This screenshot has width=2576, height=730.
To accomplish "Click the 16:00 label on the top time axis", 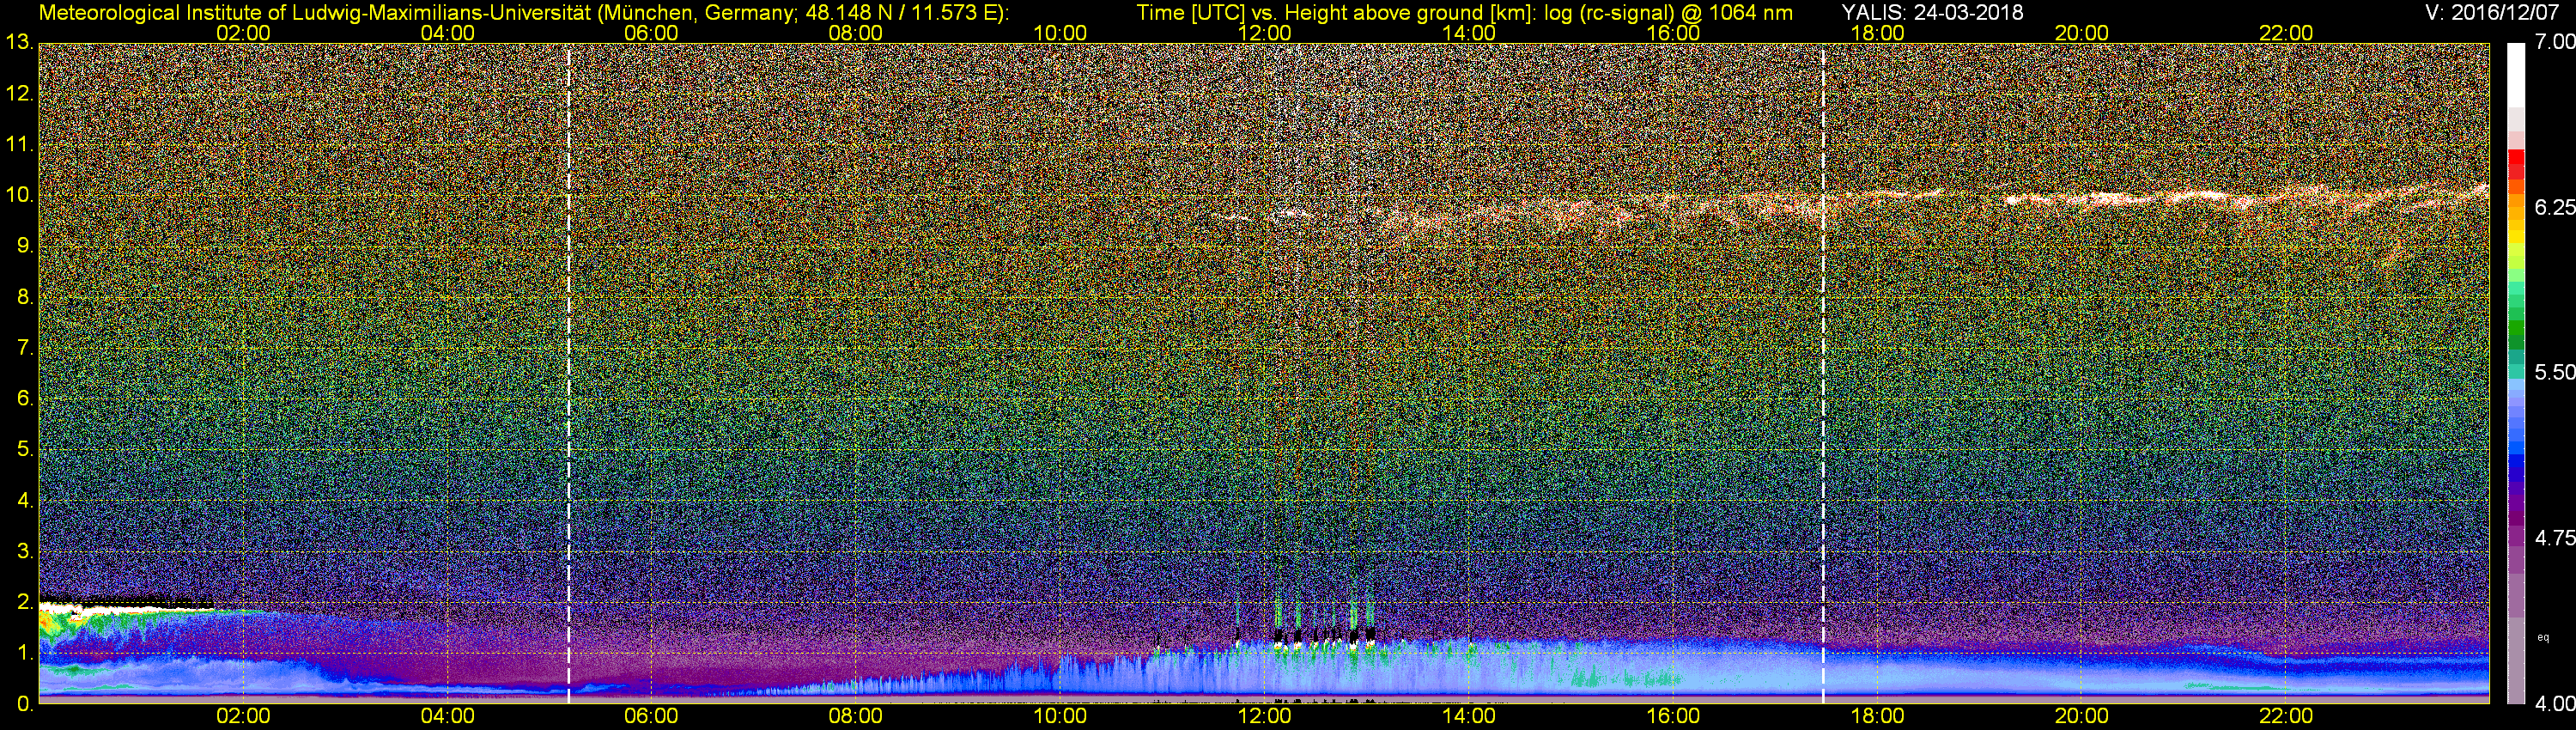I will tap(1673, 33).
